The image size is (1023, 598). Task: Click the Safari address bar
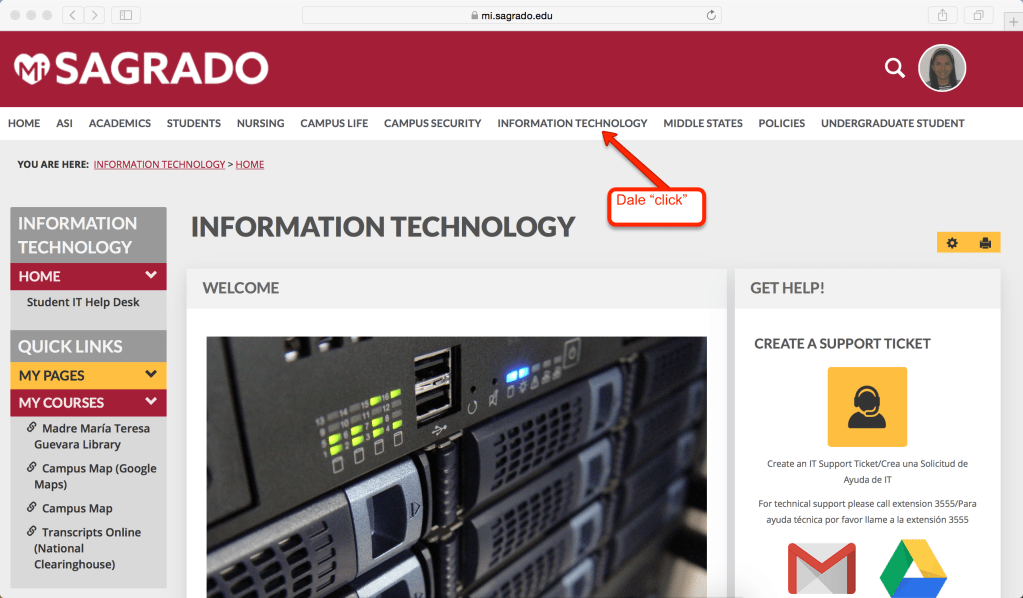[x=510, y=15]
